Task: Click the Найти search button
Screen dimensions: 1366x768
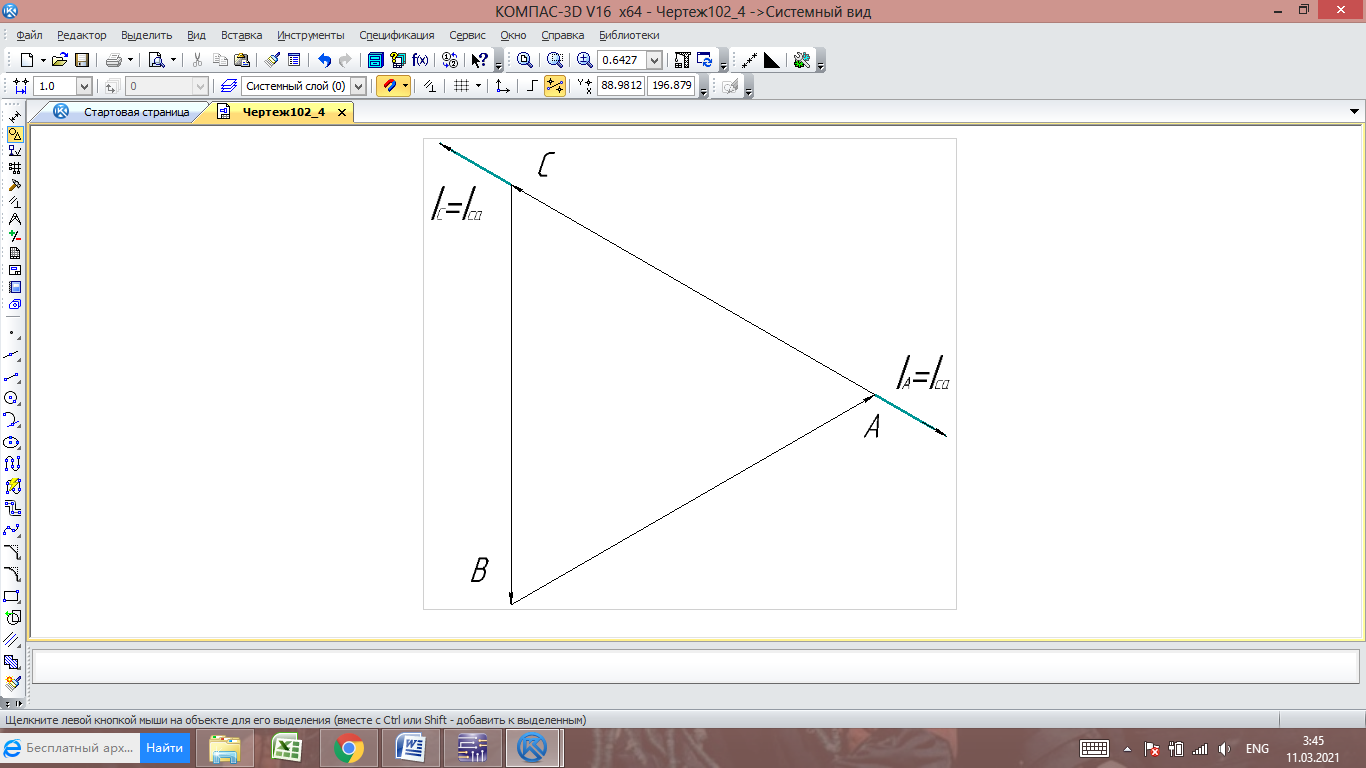Action: click(x=164, y=748)
